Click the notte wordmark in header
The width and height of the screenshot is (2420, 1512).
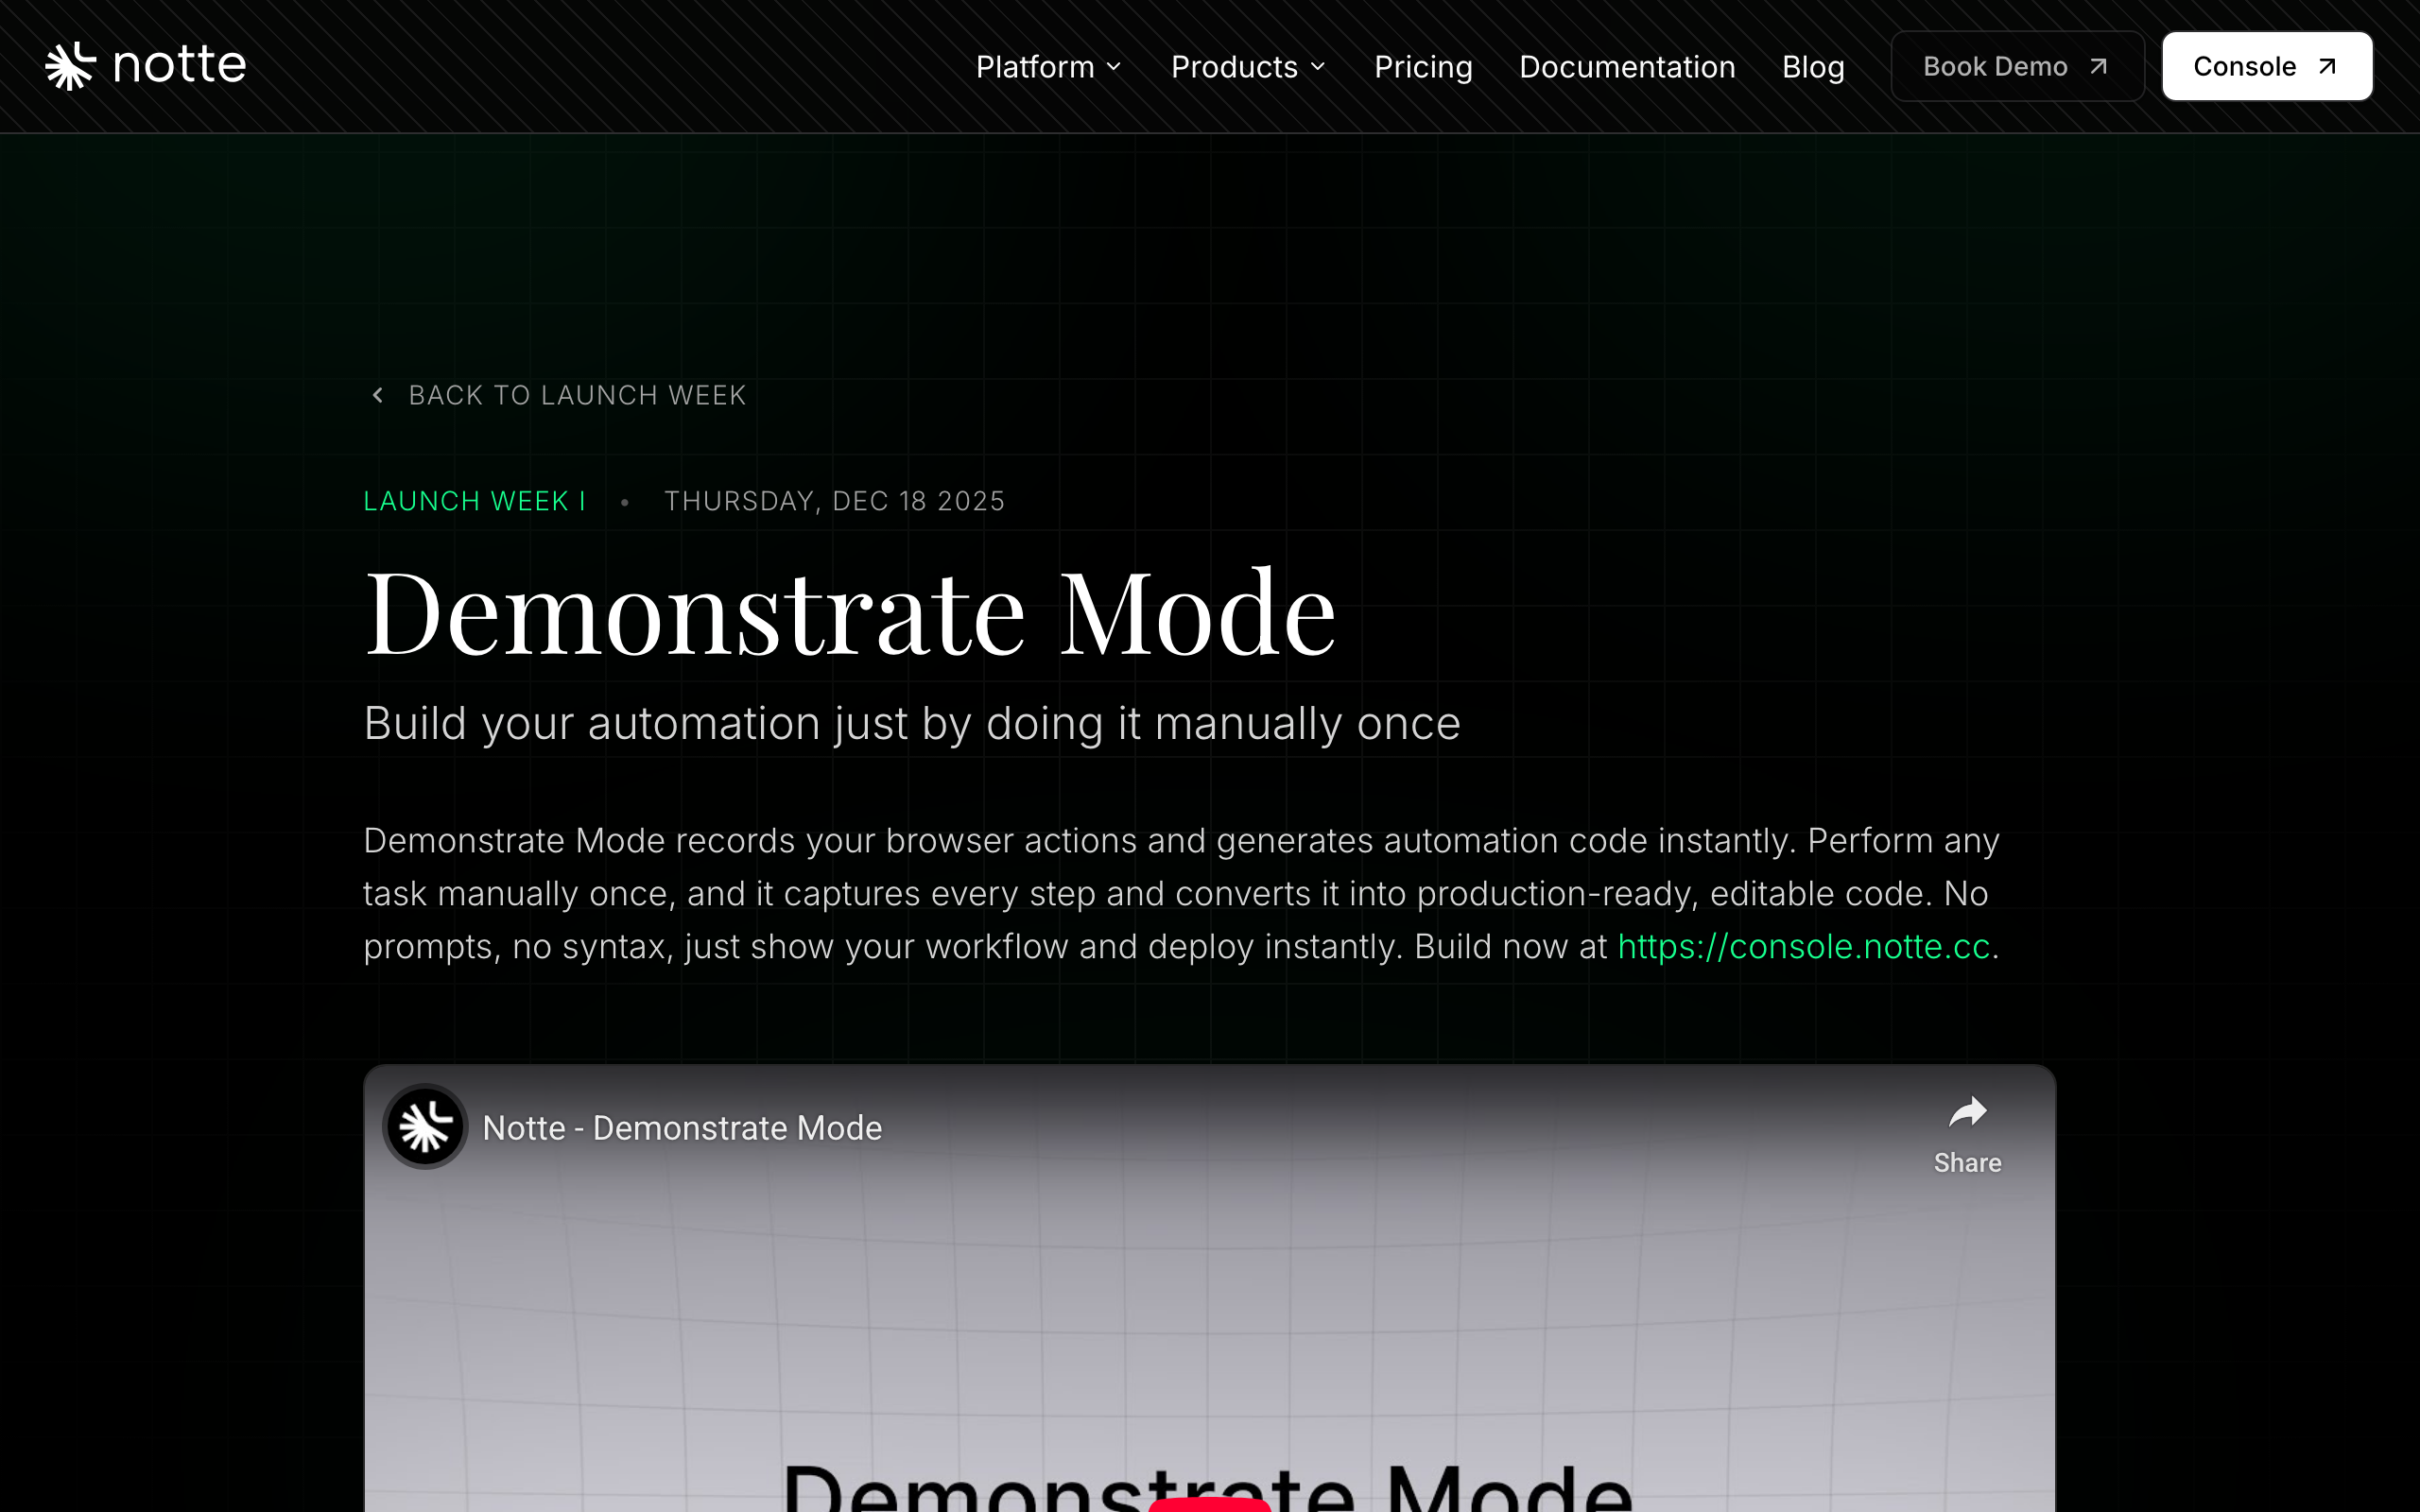[180, 66]
